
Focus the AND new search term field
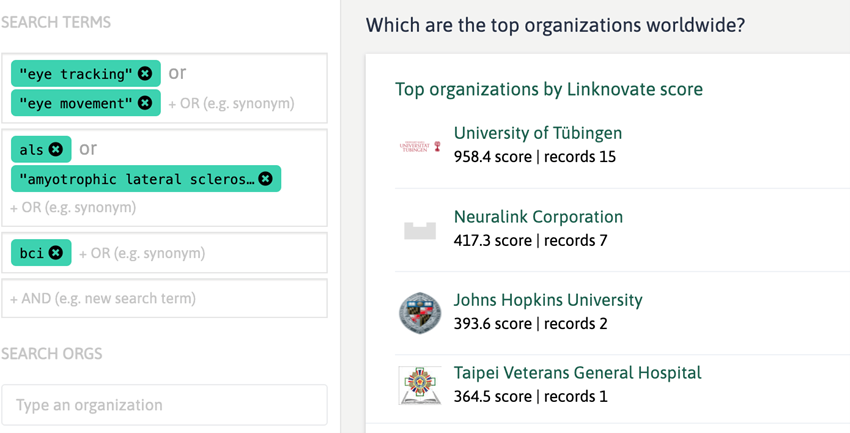[164, 298]
